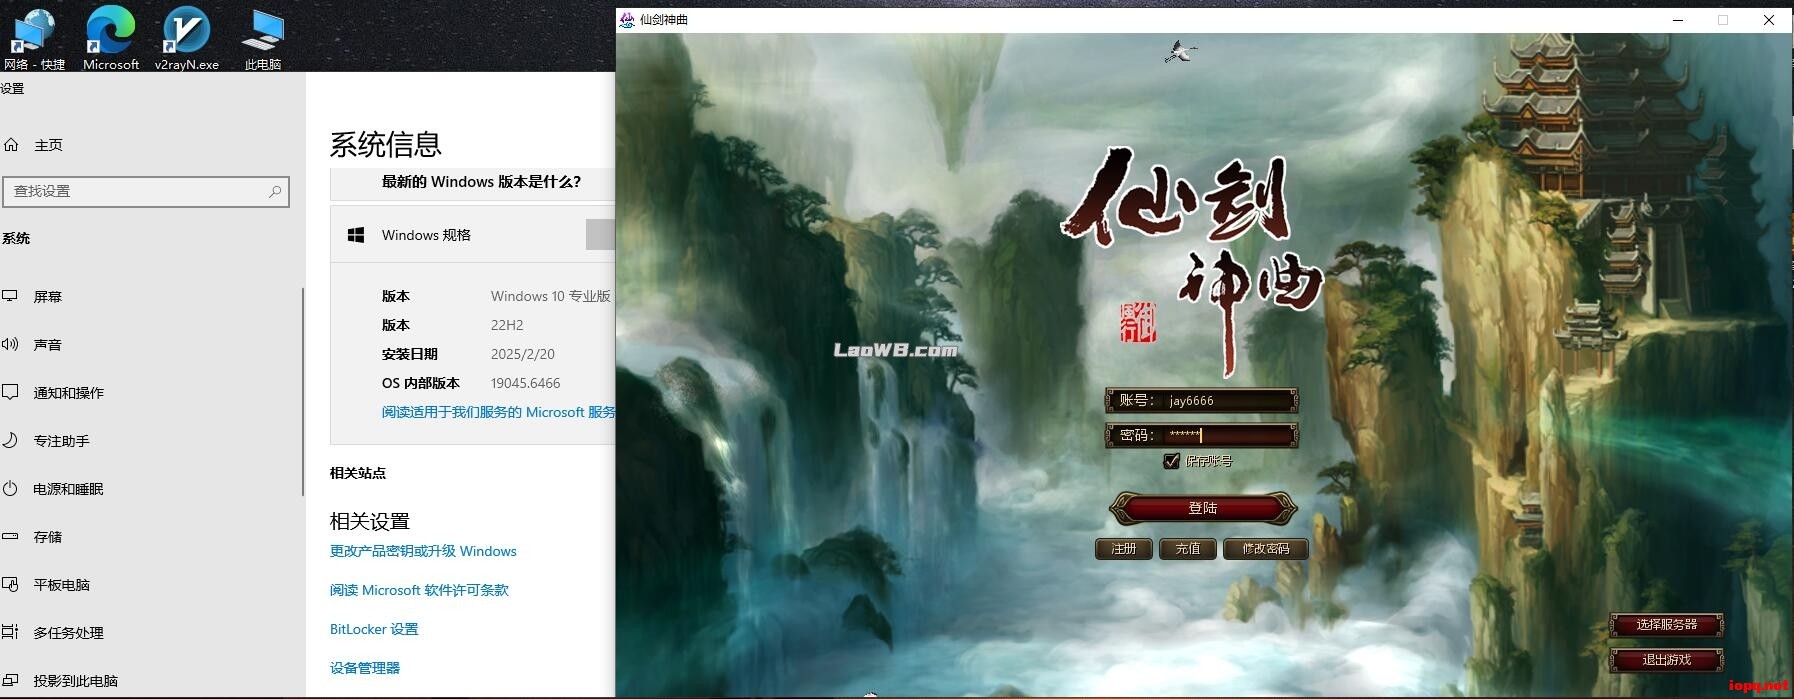
Task: Select the 通知和操作 icon in Settings sidebar
Action: pyautogui.click(x=11, y=392)
